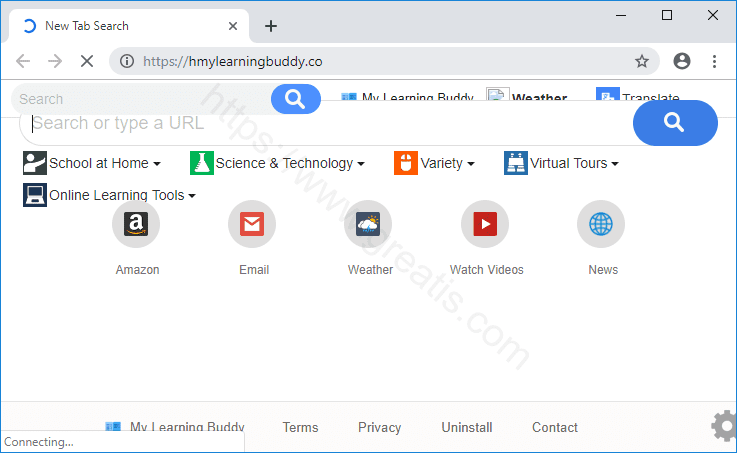737x453 pixels.
Task: Click the large blue search button
Action: (x=675, y=123)
